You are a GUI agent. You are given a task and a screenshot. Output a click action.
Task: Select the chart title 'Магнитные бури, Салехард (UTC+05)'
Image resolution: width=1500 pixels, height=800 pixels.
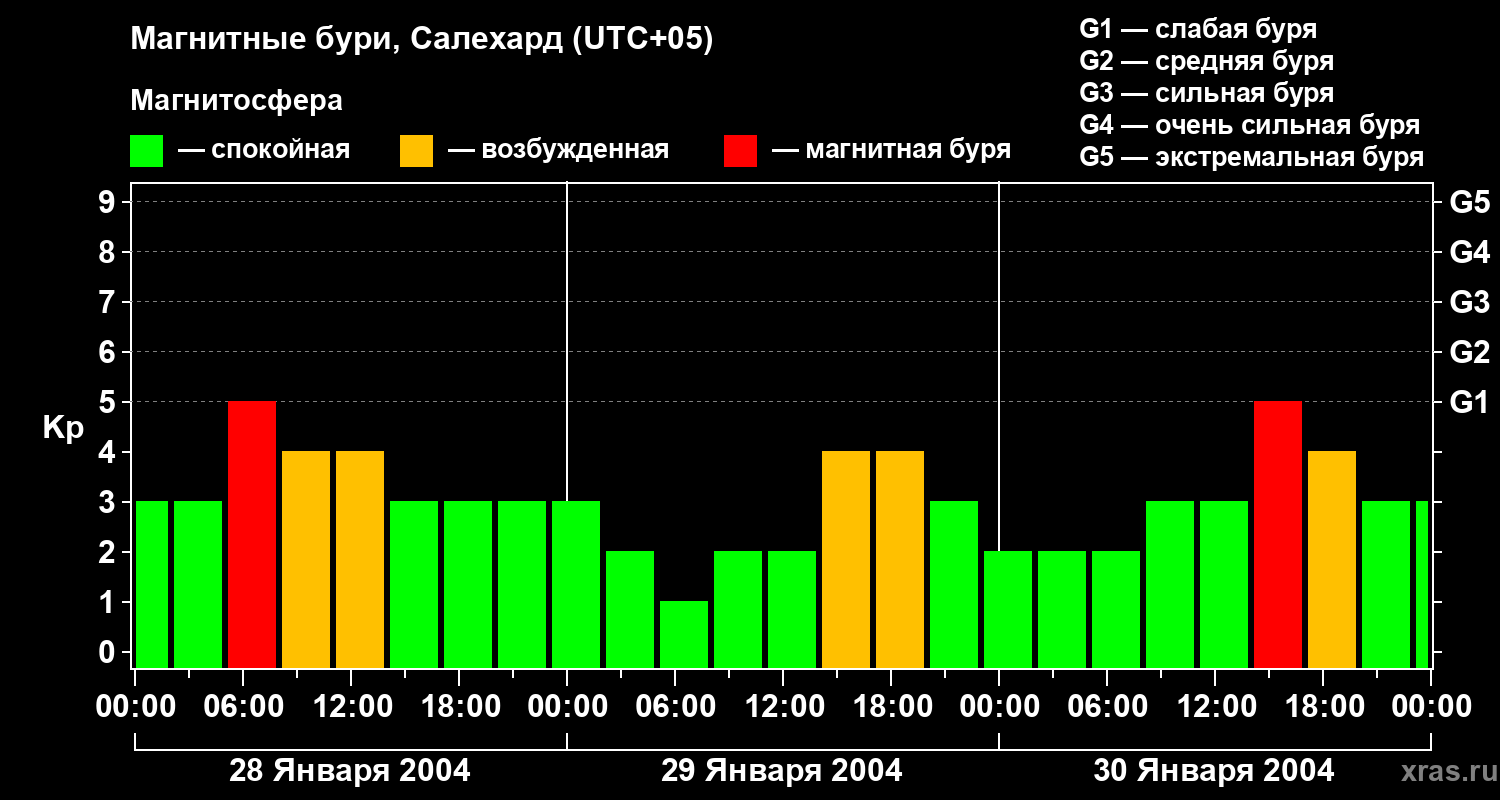pyautogui.click(x=421, y=40)
